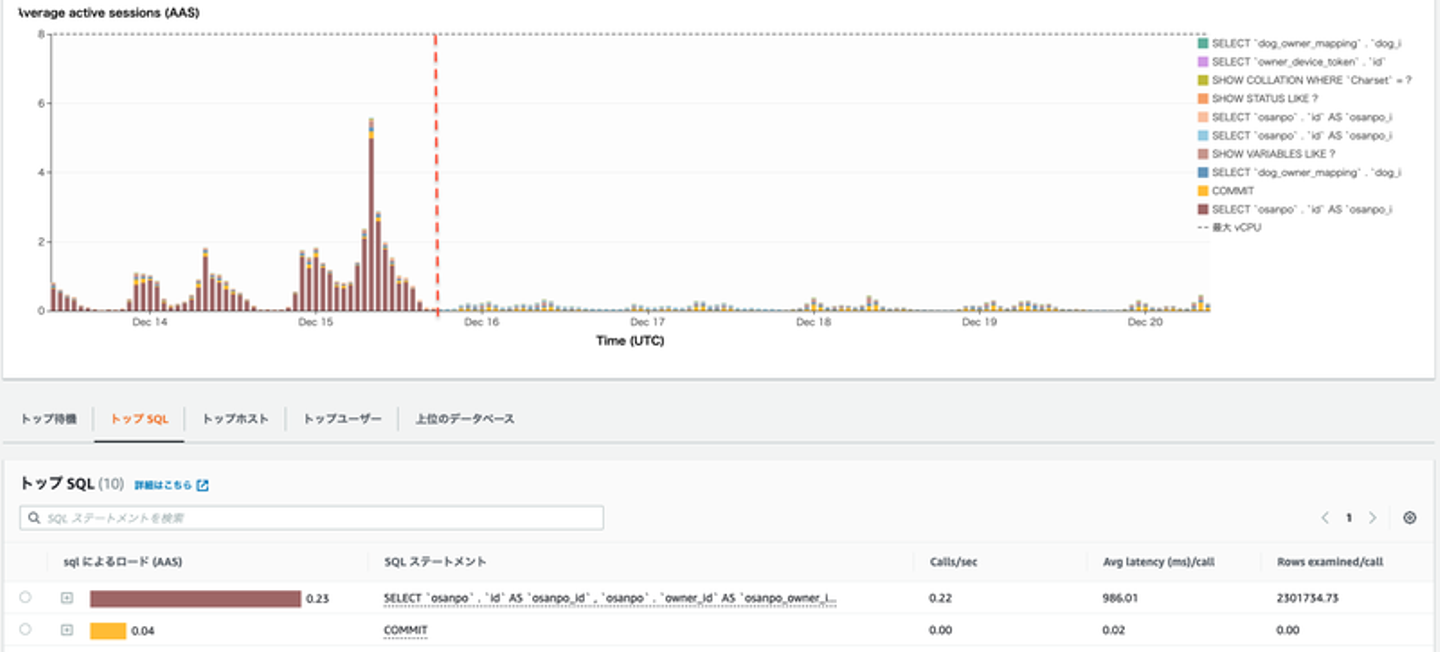
Task: Click the Dec 18 x-axis label
Action: click(x=813, y=323)
